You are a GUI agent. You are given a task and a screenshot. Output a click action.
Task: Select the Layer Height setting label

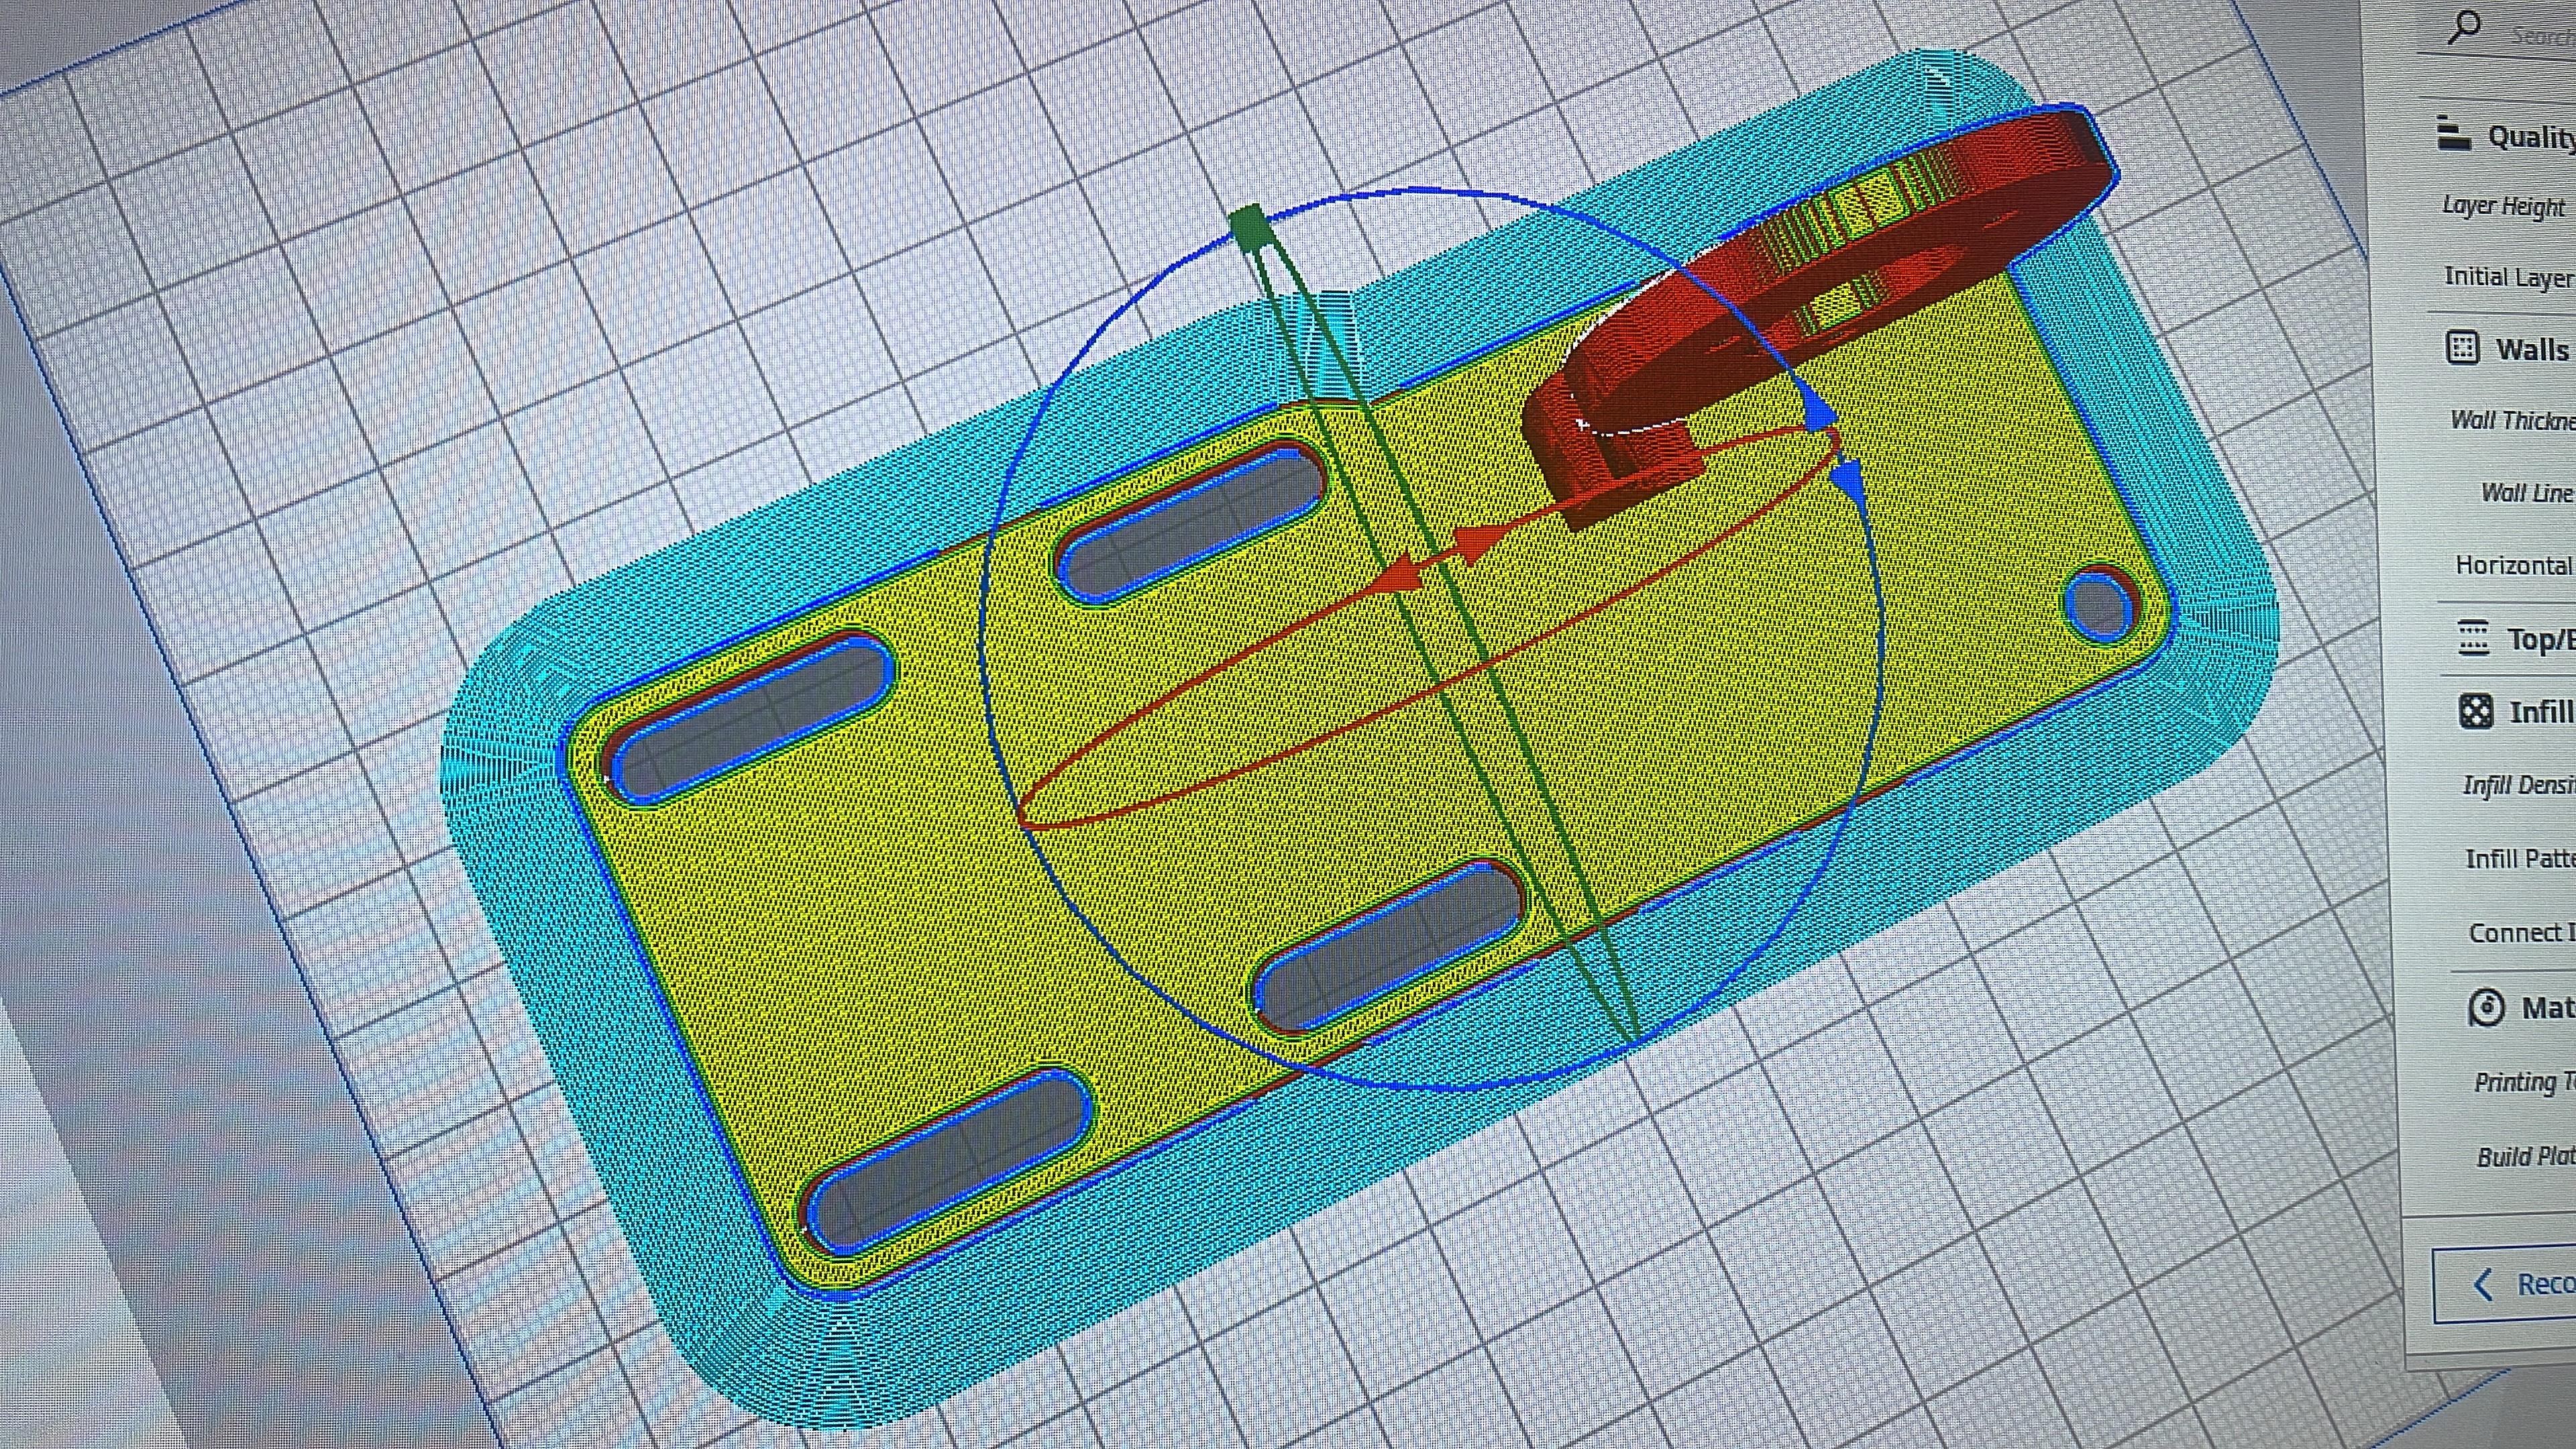pos(2503,205)
